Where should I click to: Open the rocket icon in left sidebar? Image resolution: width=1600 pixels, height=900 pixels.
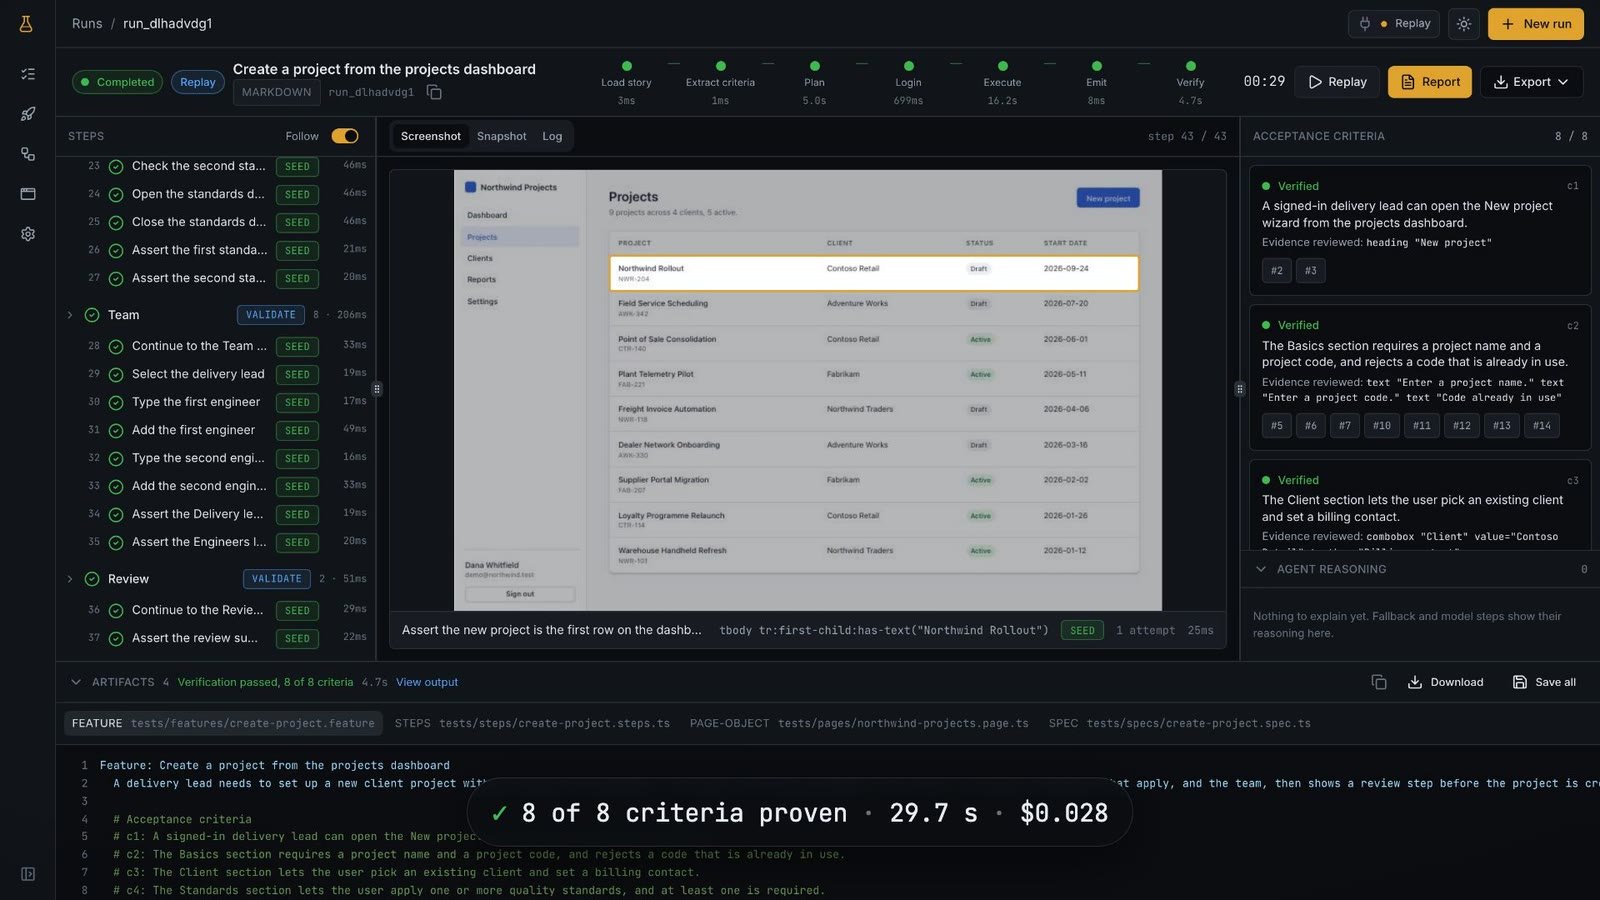pyautogui.click(x=28, y=114)
